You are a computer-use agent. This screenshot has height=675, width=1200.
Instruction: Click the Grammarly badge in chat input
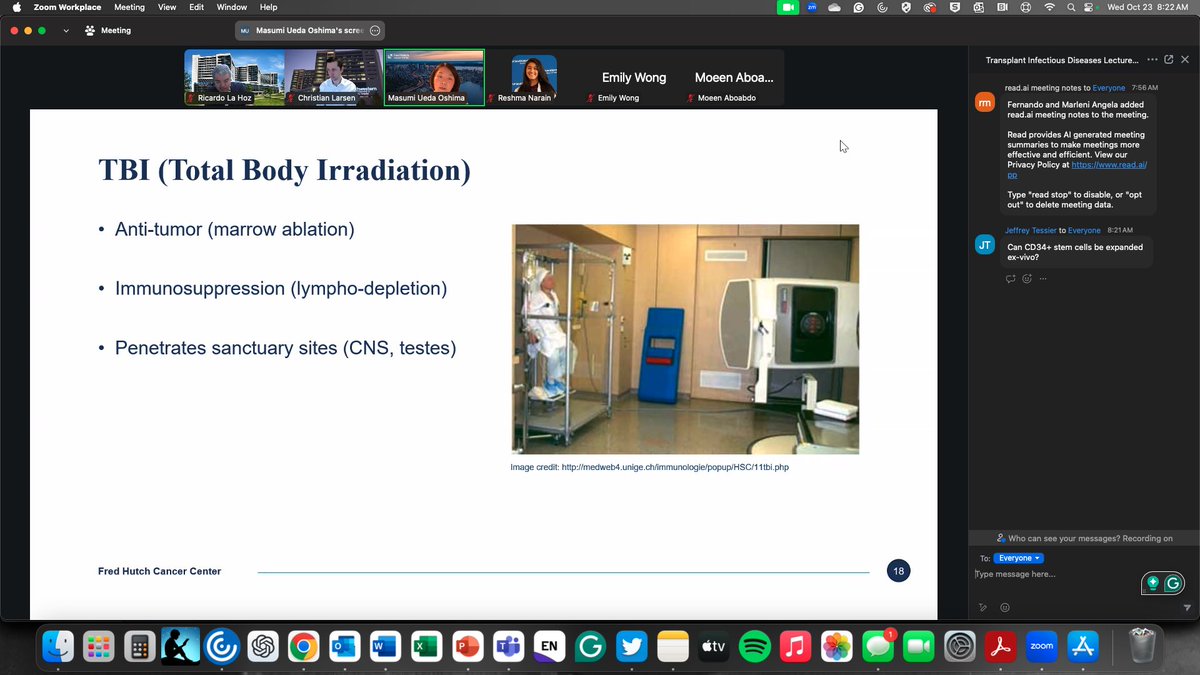click(x=1173, y=583)
